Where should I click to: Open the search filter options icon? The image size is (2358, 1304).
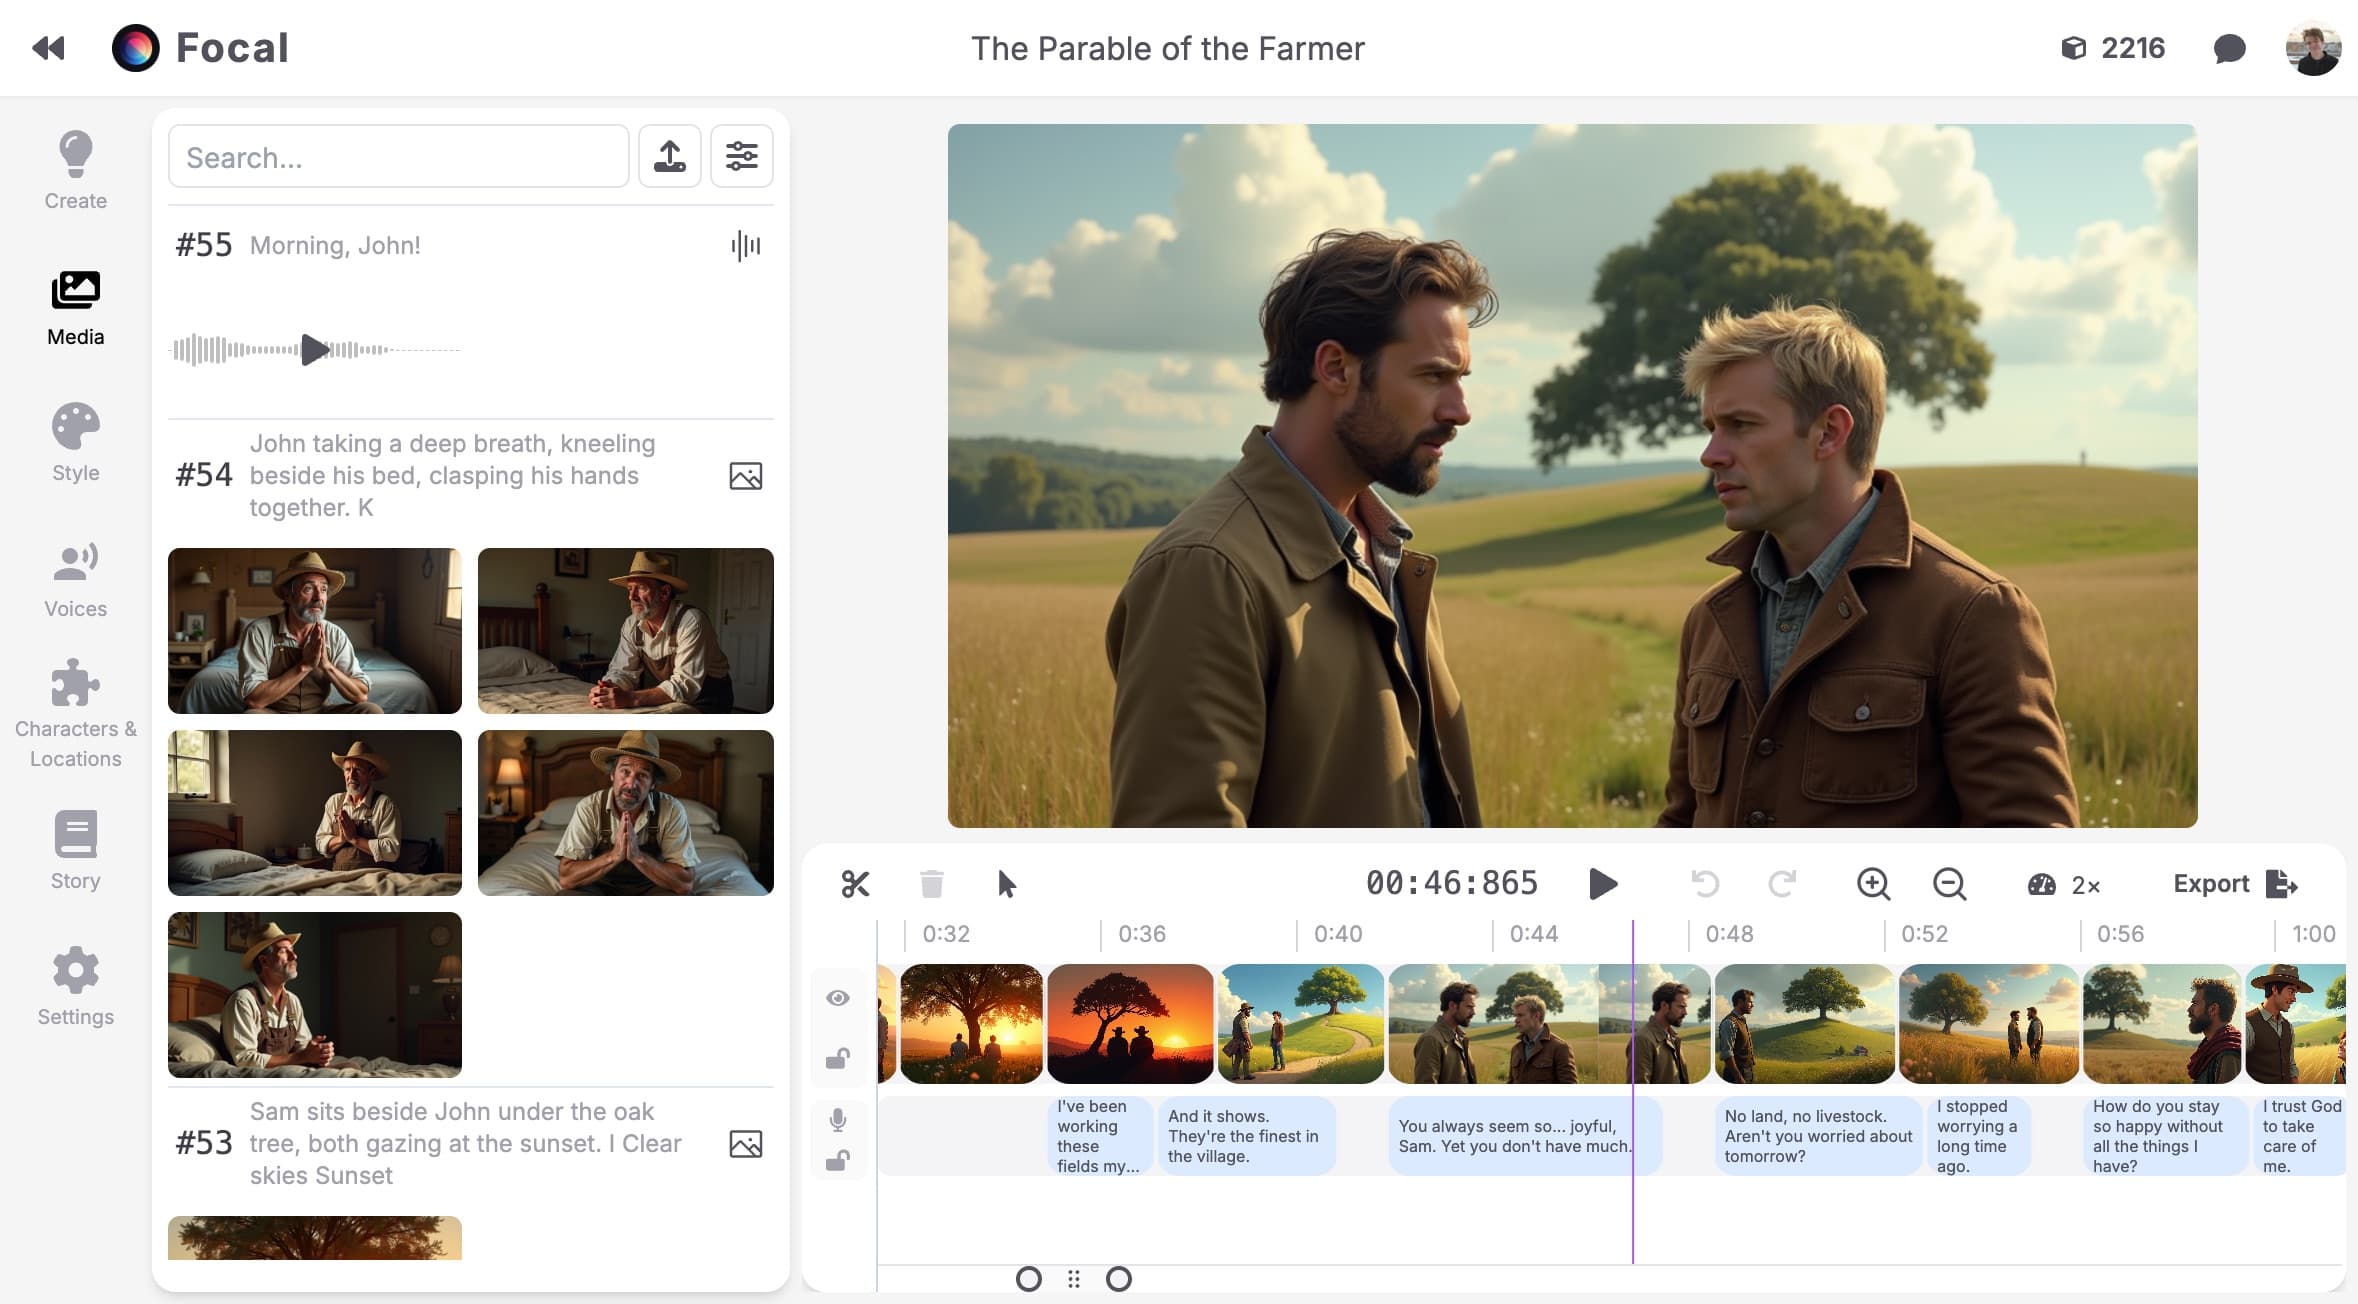(x=742, y=156)
